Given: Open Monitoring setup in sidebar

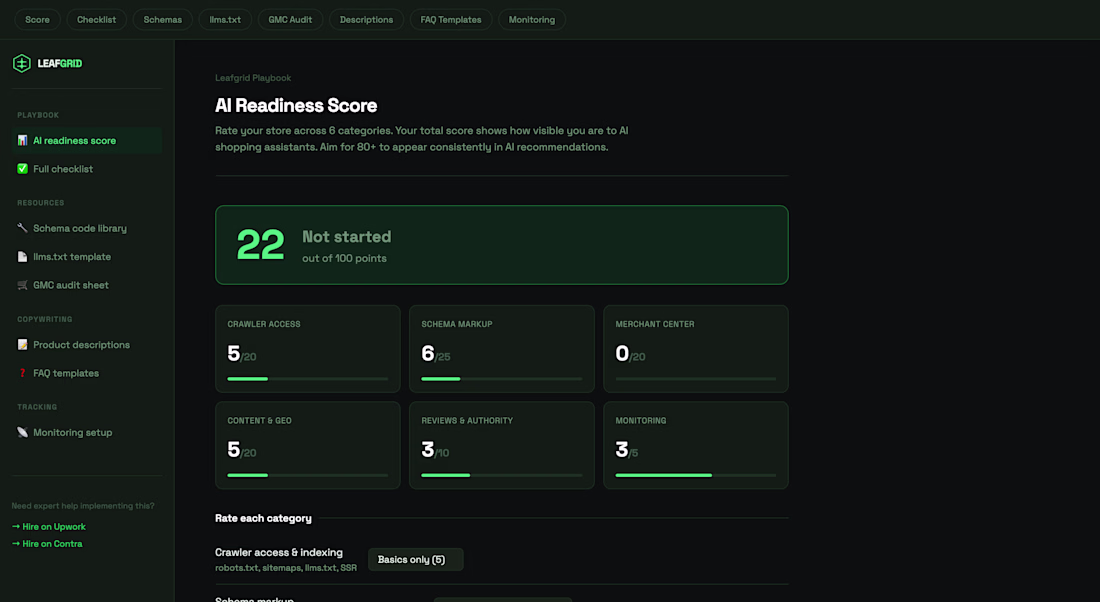Looking at the screenshot, I should click(87, 432).
